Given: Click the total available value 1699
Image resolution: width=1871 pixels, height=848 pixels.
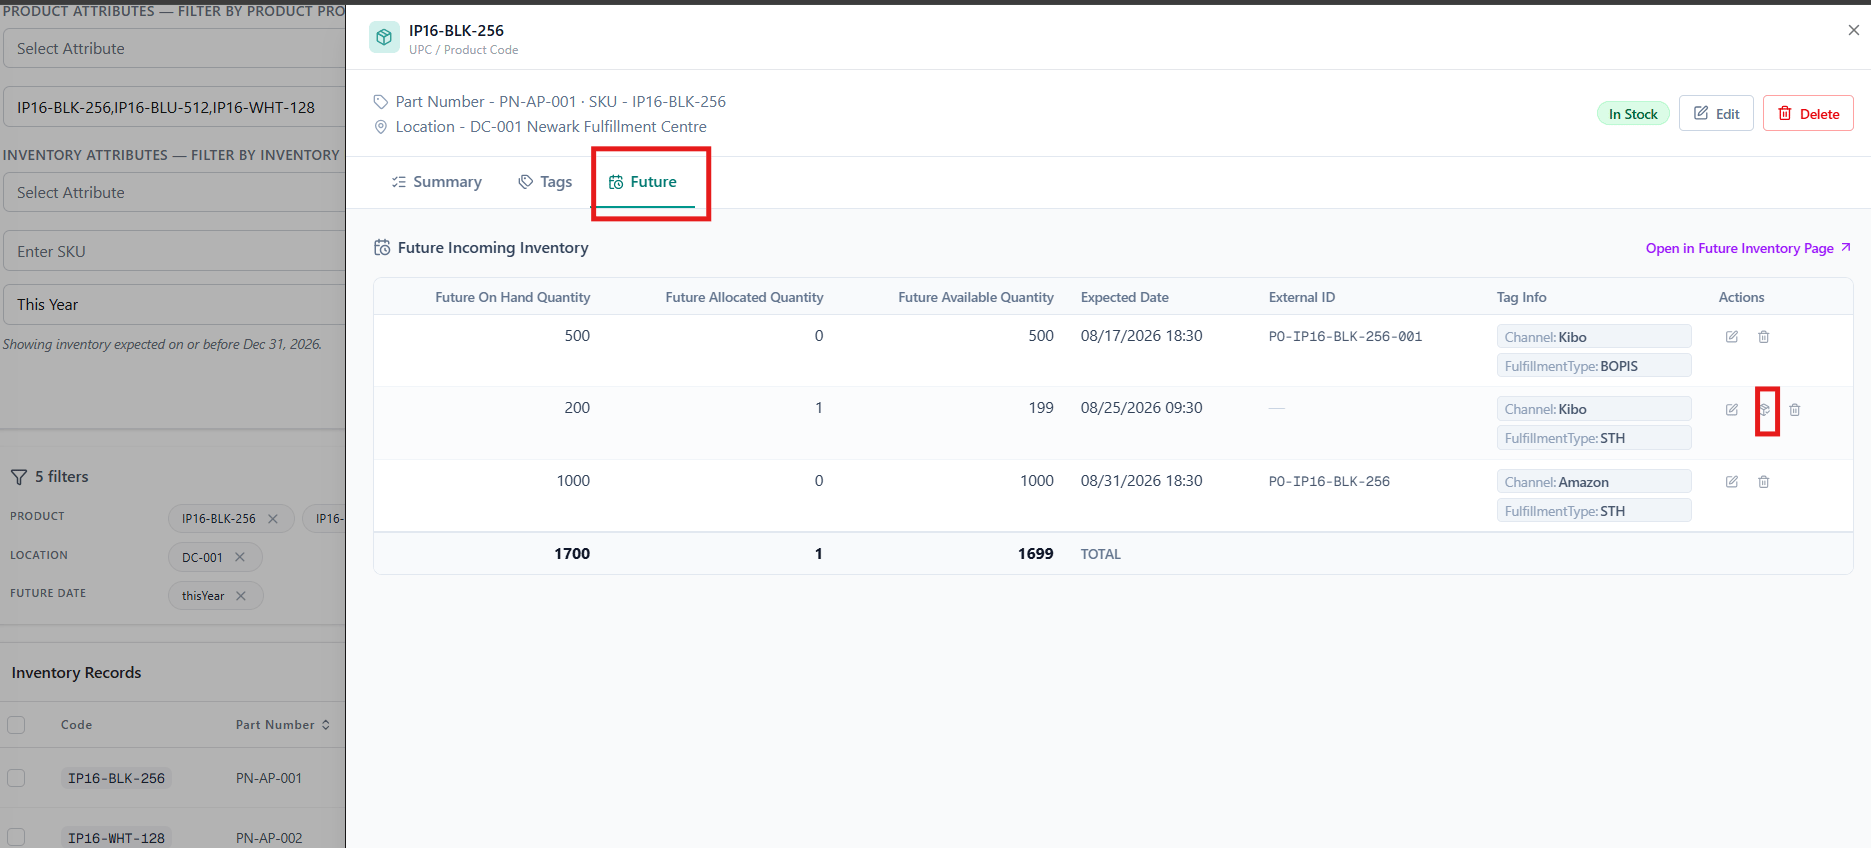Looking at the screenshot, I should 1035,553.
